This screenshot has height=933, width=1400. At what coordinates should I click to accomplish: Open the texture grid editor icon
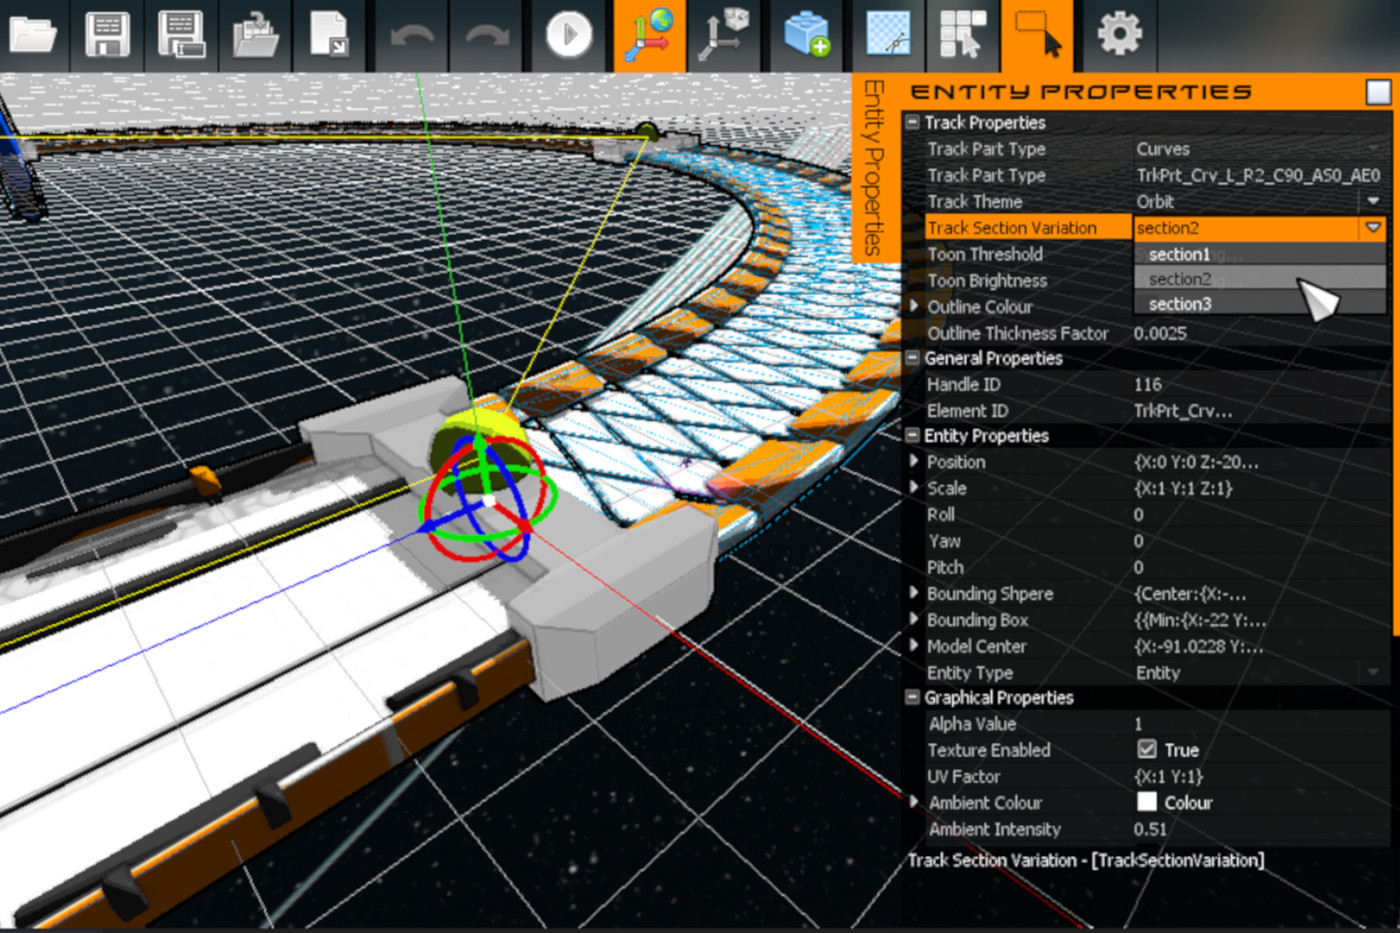coord(886,35)
